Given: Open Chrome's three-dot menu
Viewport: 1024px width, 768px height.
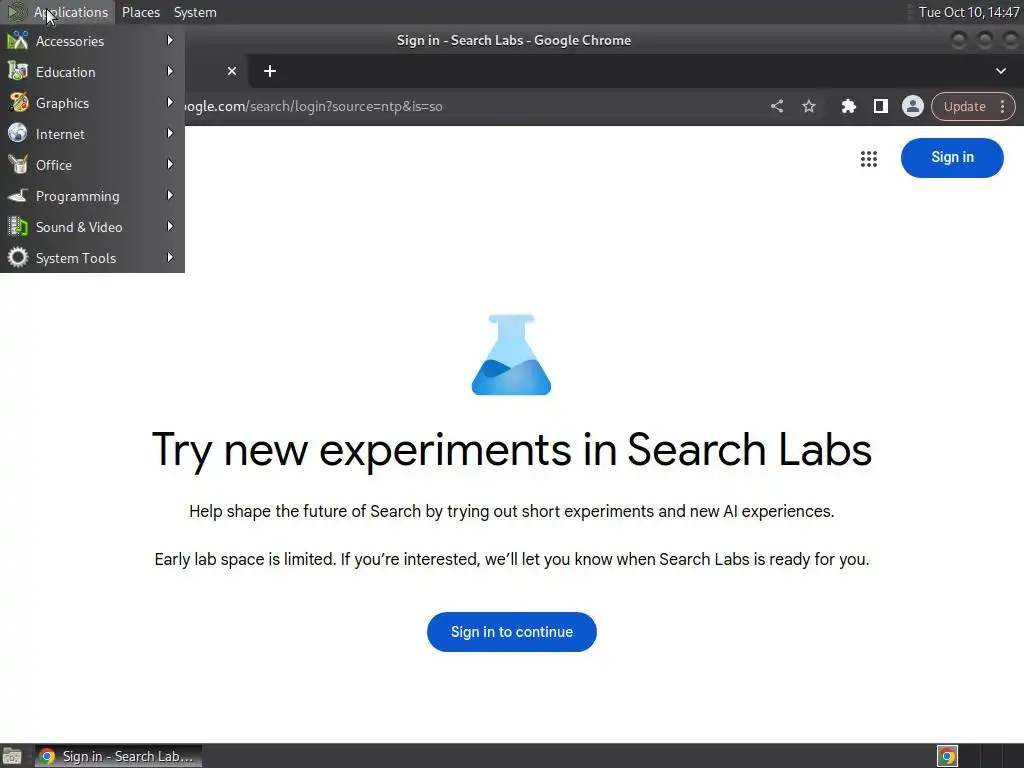Looking at the screenshot, I should 1002,106.
